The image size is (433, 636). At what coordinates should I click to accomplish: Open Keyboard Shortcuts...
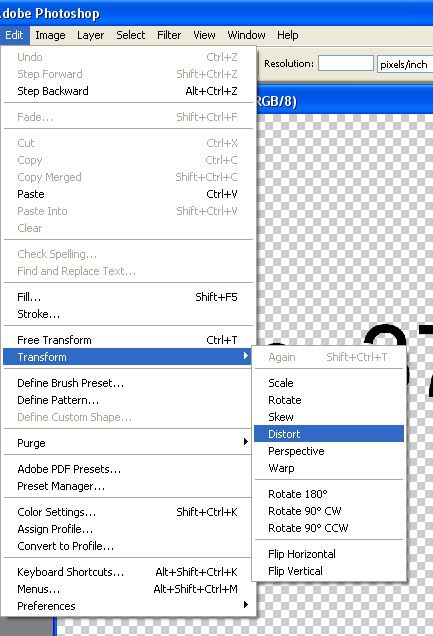pos(129,572)
